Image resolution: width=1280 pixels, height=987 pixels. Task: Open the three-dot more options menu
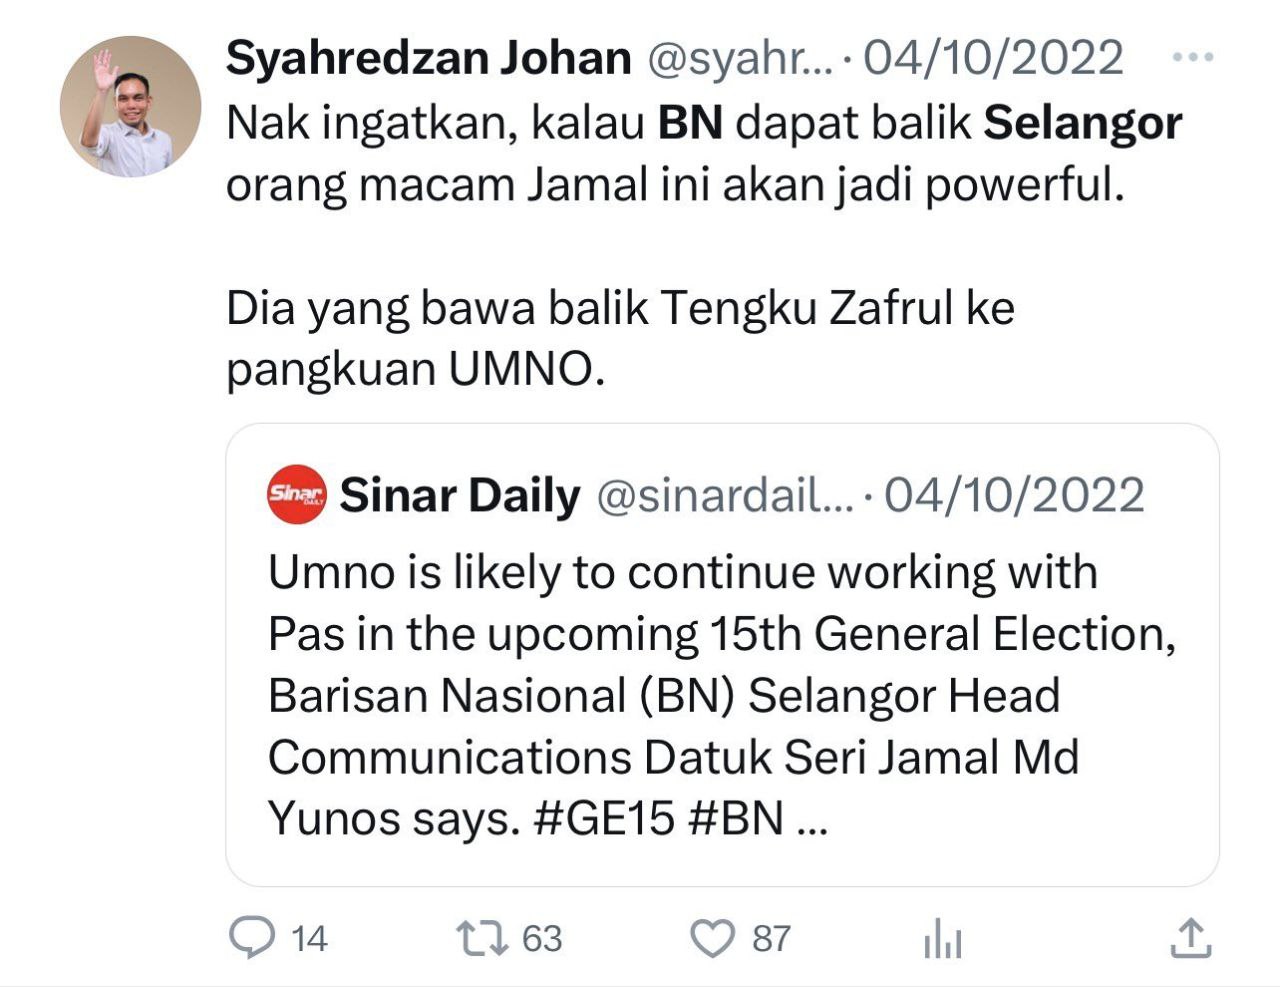pyautogui.click(x=1192, y=57)
